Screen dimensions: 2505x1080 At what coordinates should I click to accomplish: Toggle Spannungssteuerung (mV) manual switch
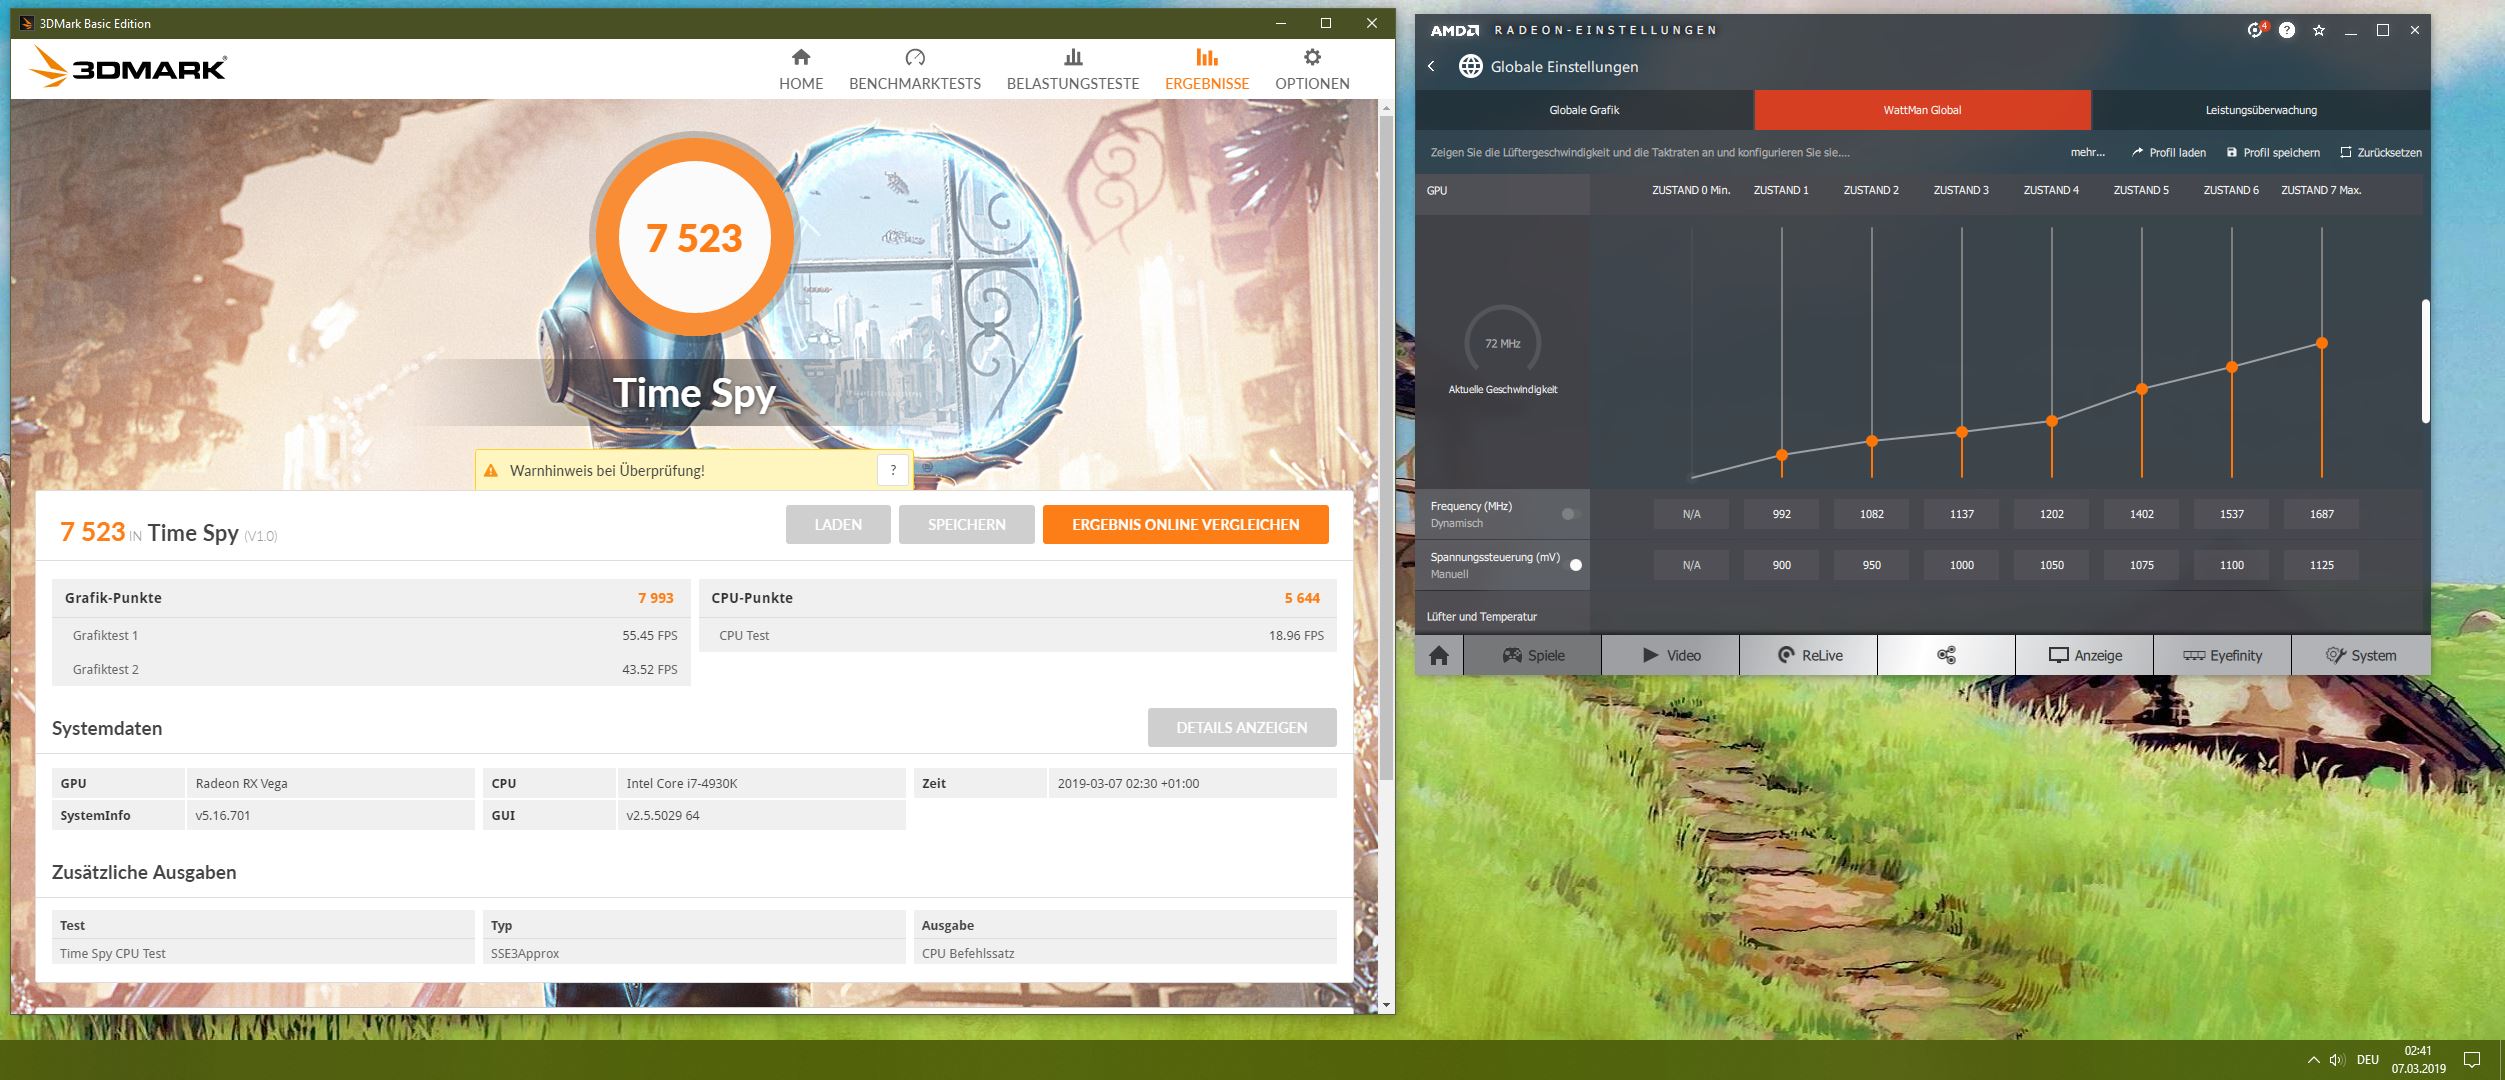[1573, 565]
